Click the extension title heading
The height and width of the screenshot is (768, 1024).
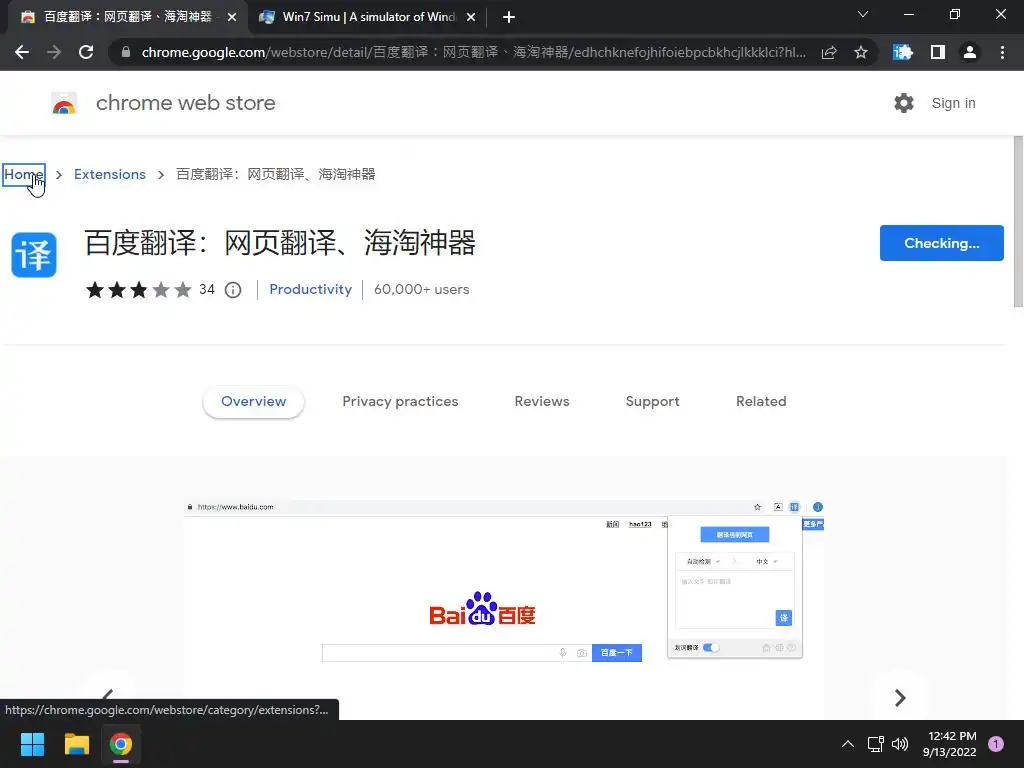pyautogui.click(x=280, y=243)
